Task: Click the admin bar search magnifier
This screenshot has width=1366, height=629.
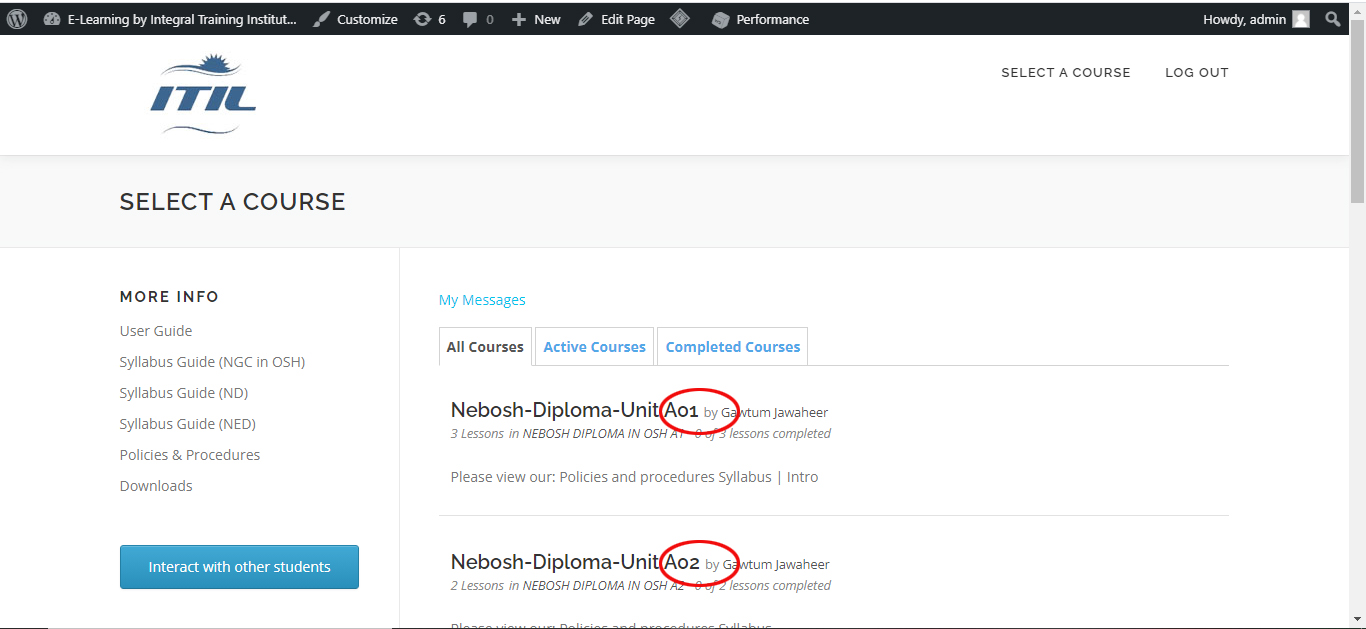Action: [x=1333, y=19]
